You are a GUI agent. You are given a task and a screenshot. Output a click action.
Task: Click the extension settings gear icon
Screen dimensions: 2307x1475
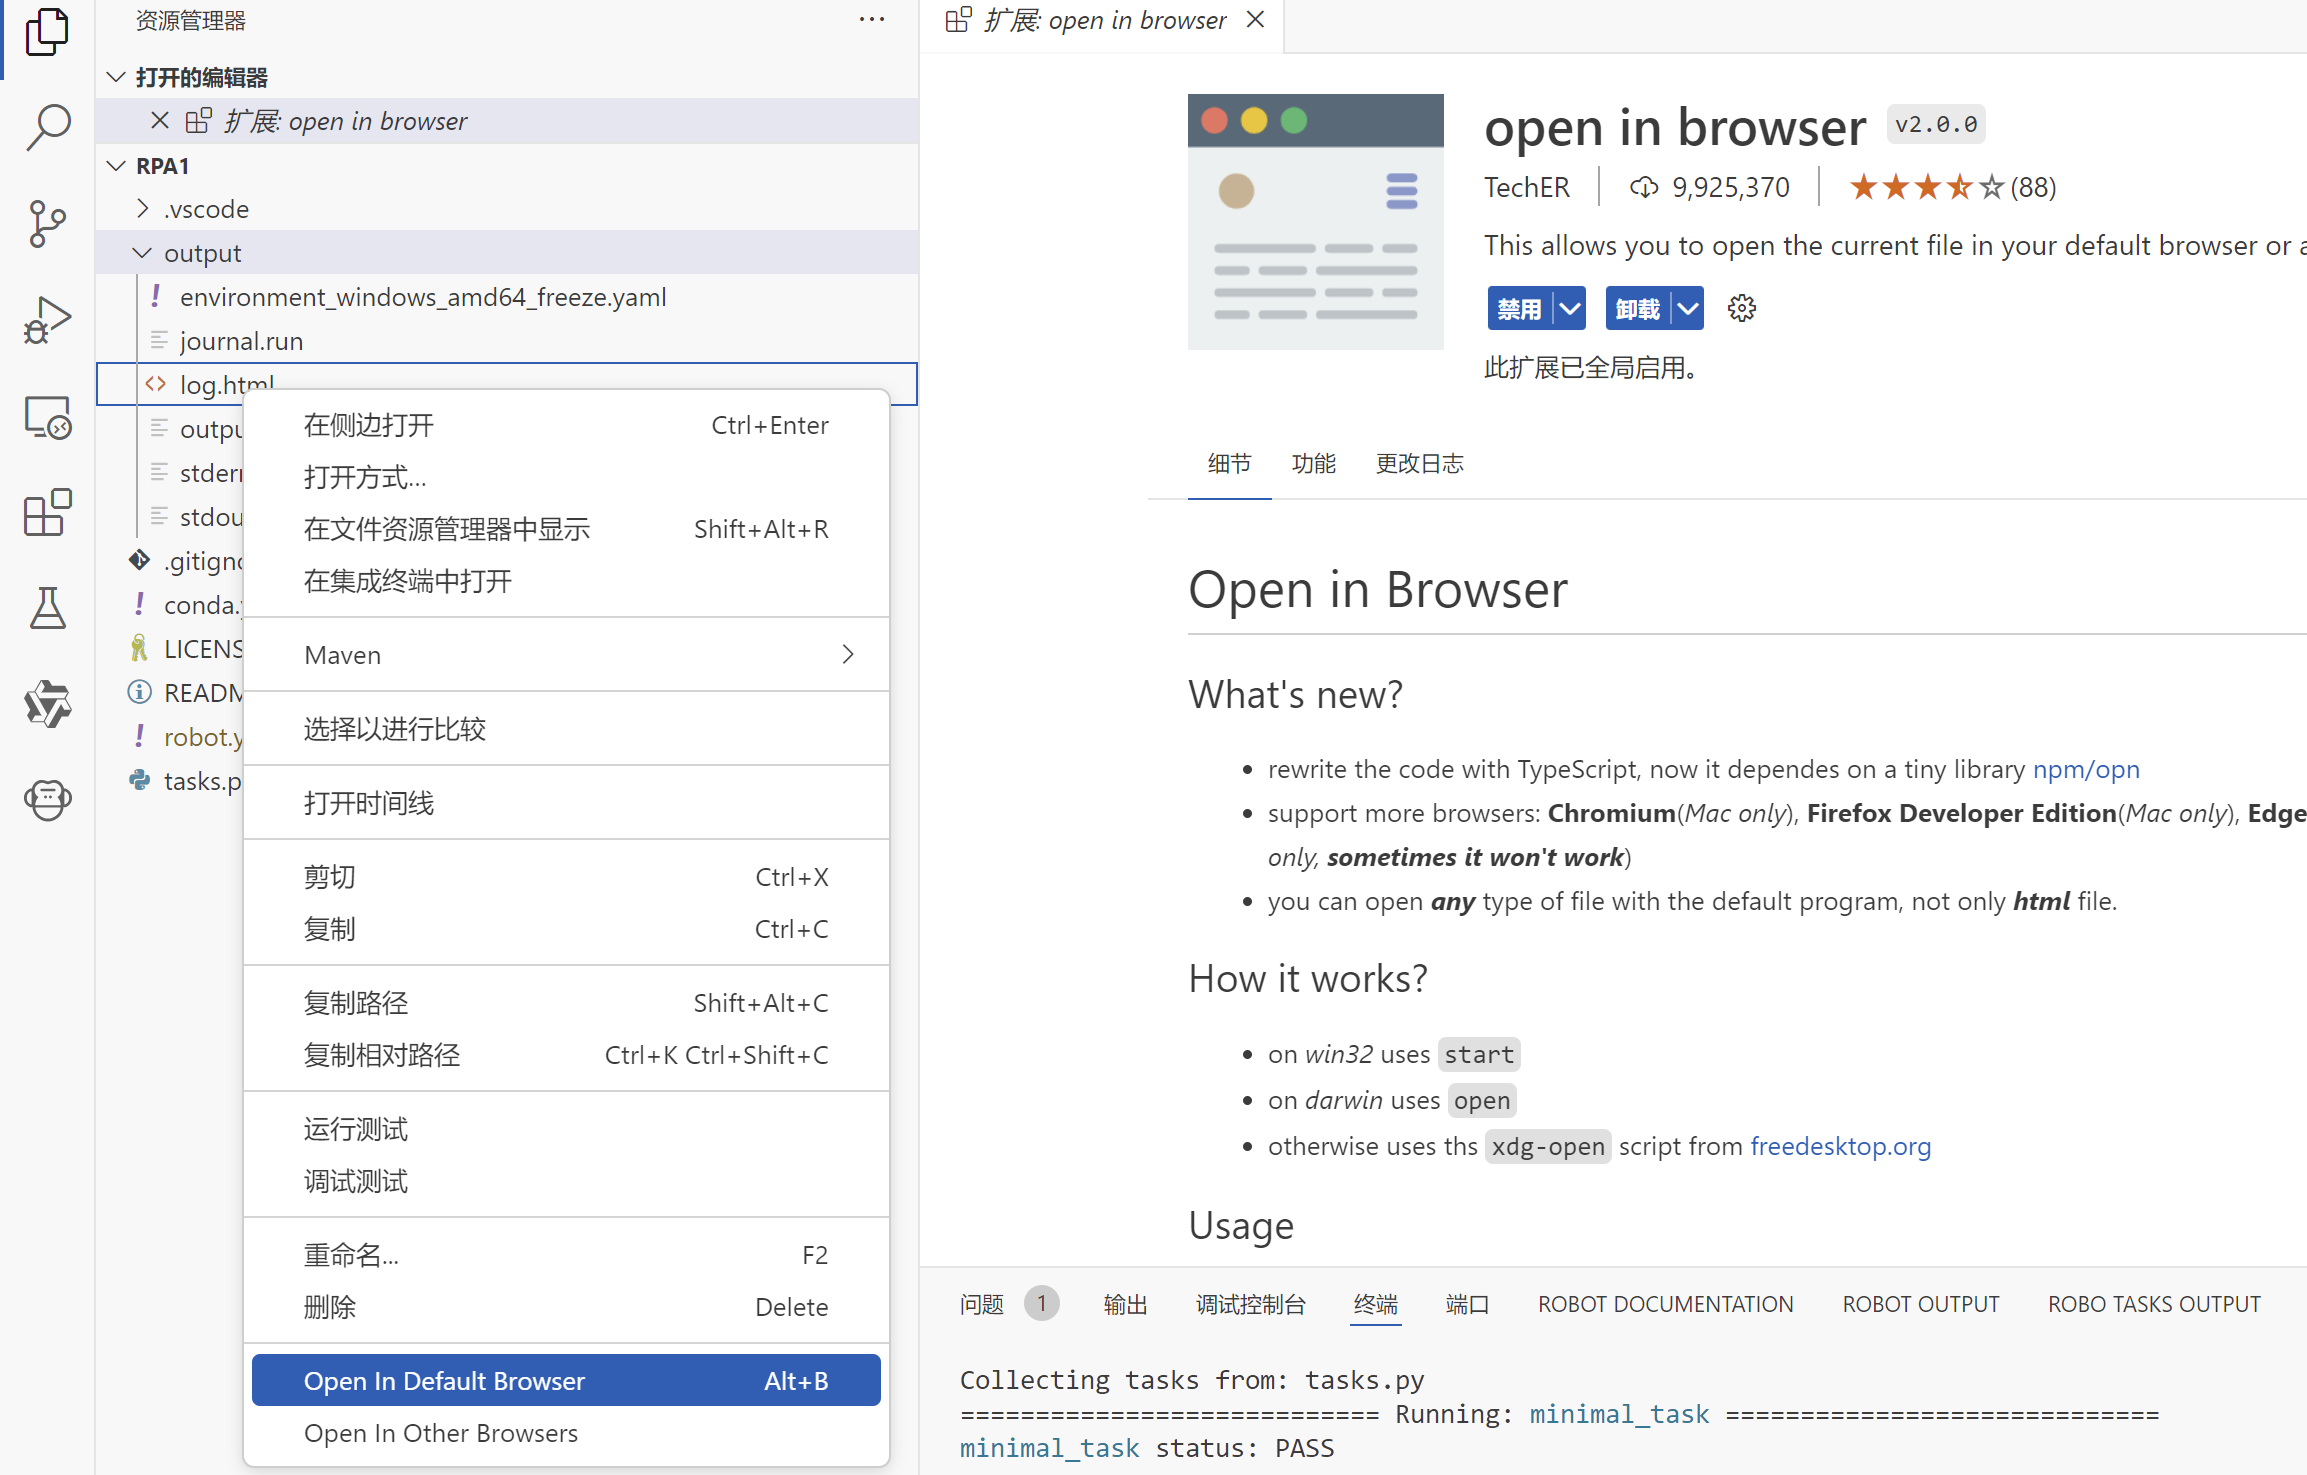[x=1741, y=309]
